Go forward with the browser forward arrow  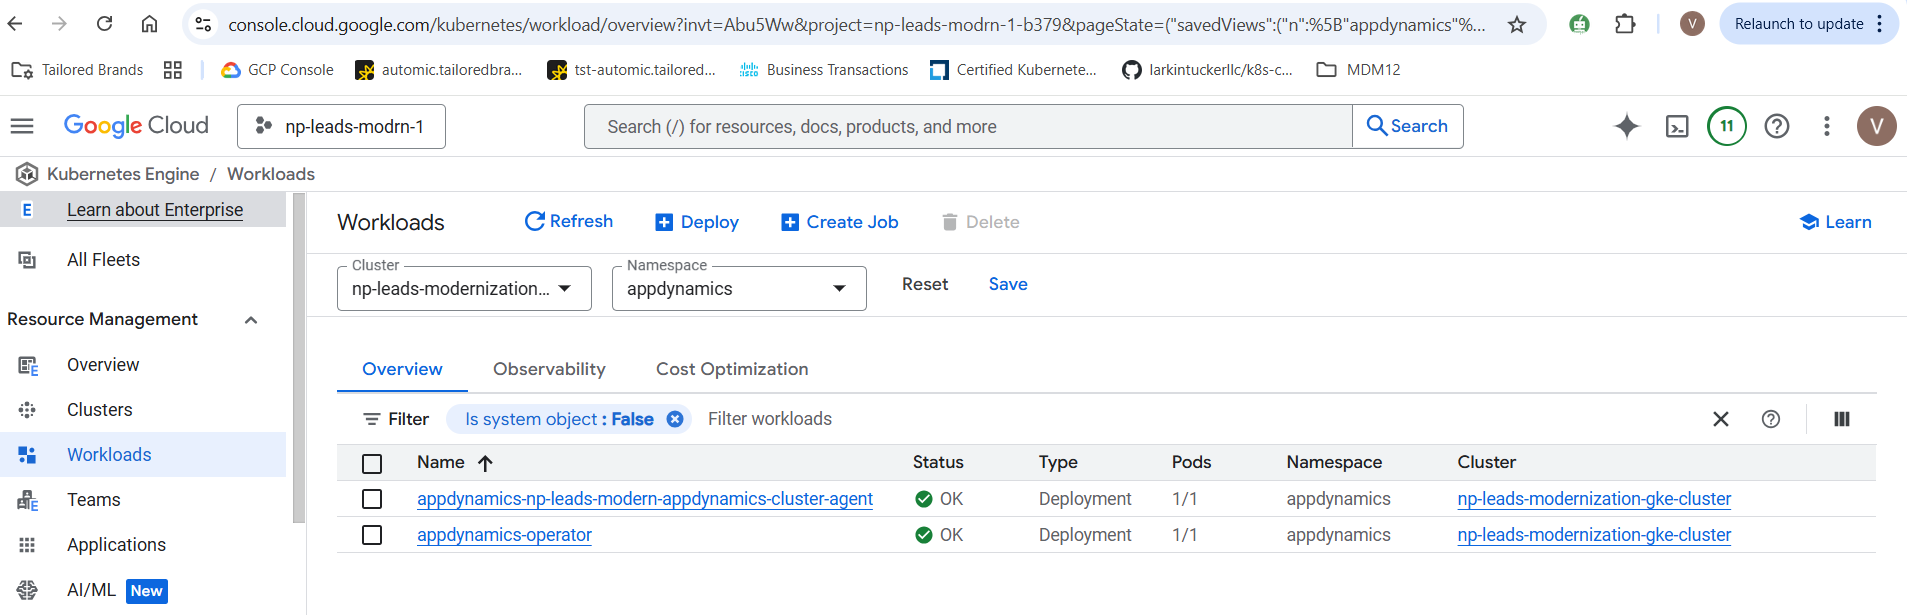(x=59, y=24)
